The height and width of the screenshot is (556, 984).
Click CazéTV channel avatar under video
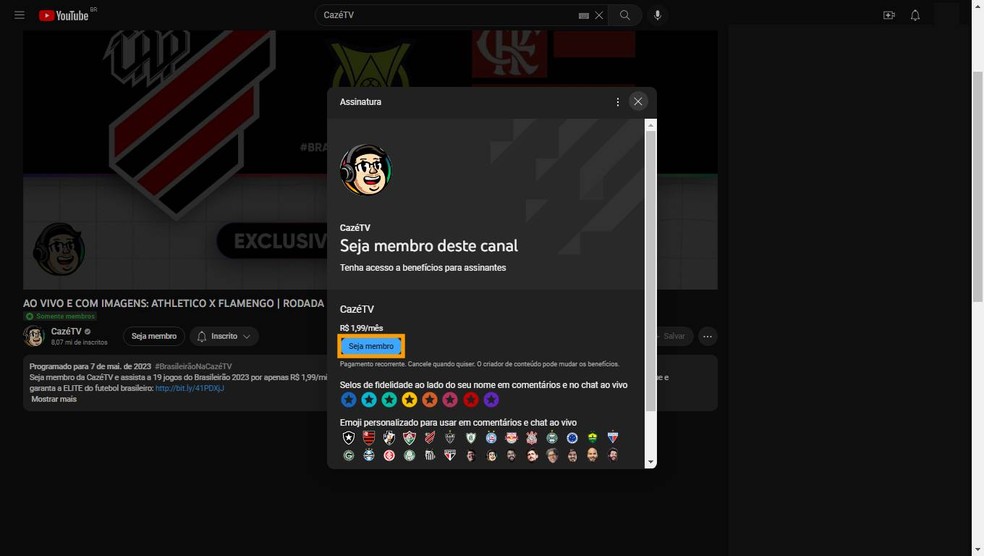(x=34, y=336)
